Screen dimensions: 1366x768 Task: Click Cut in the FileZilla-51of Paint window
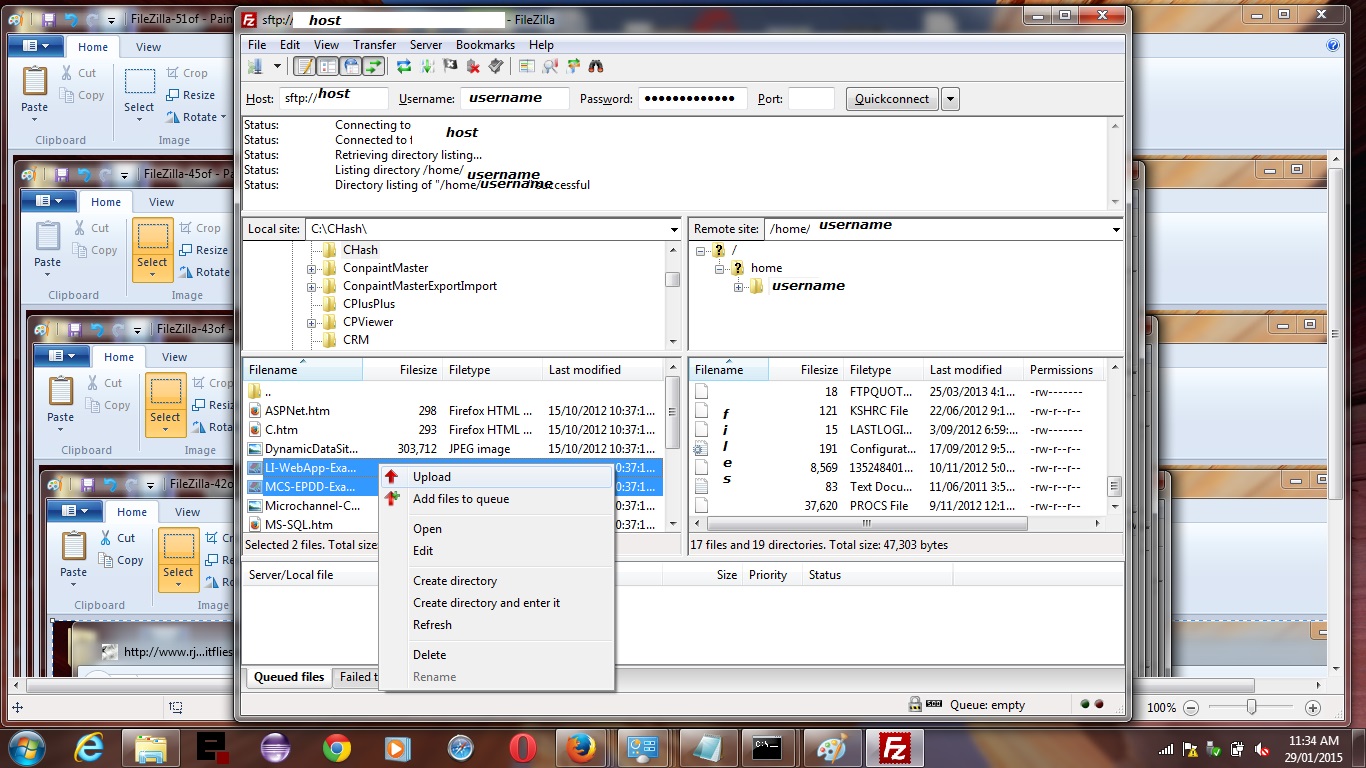79,73
